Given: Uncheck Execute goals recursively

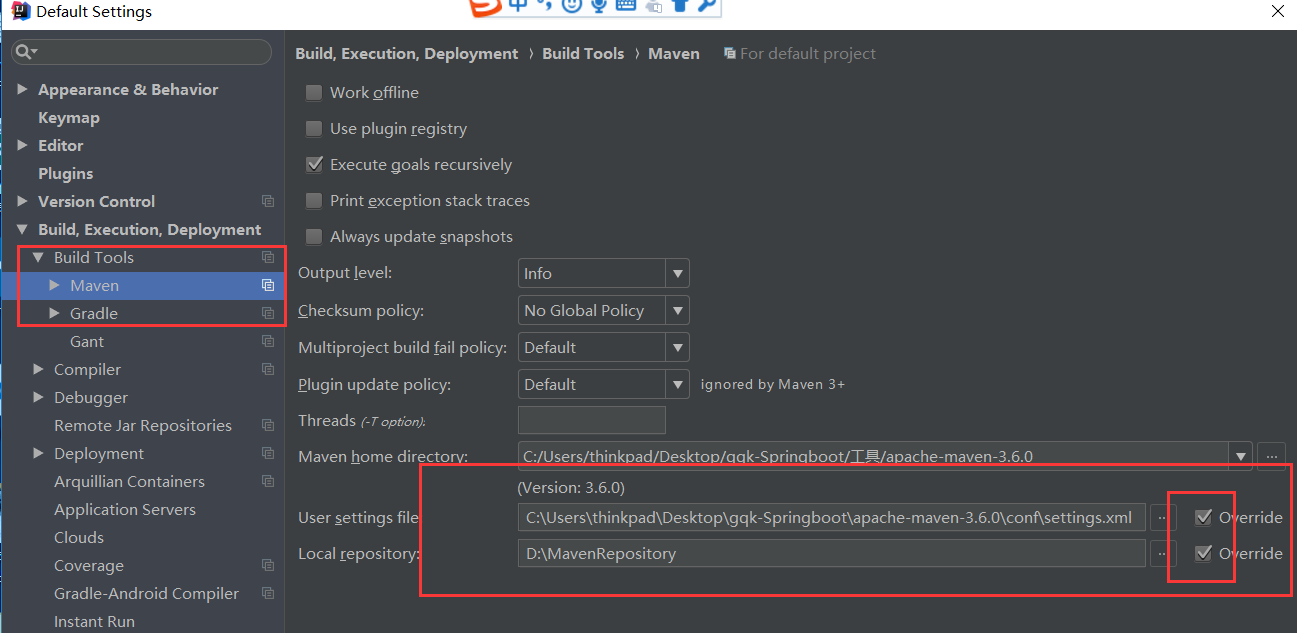Looking at the screenshot, I should point(314,165).
